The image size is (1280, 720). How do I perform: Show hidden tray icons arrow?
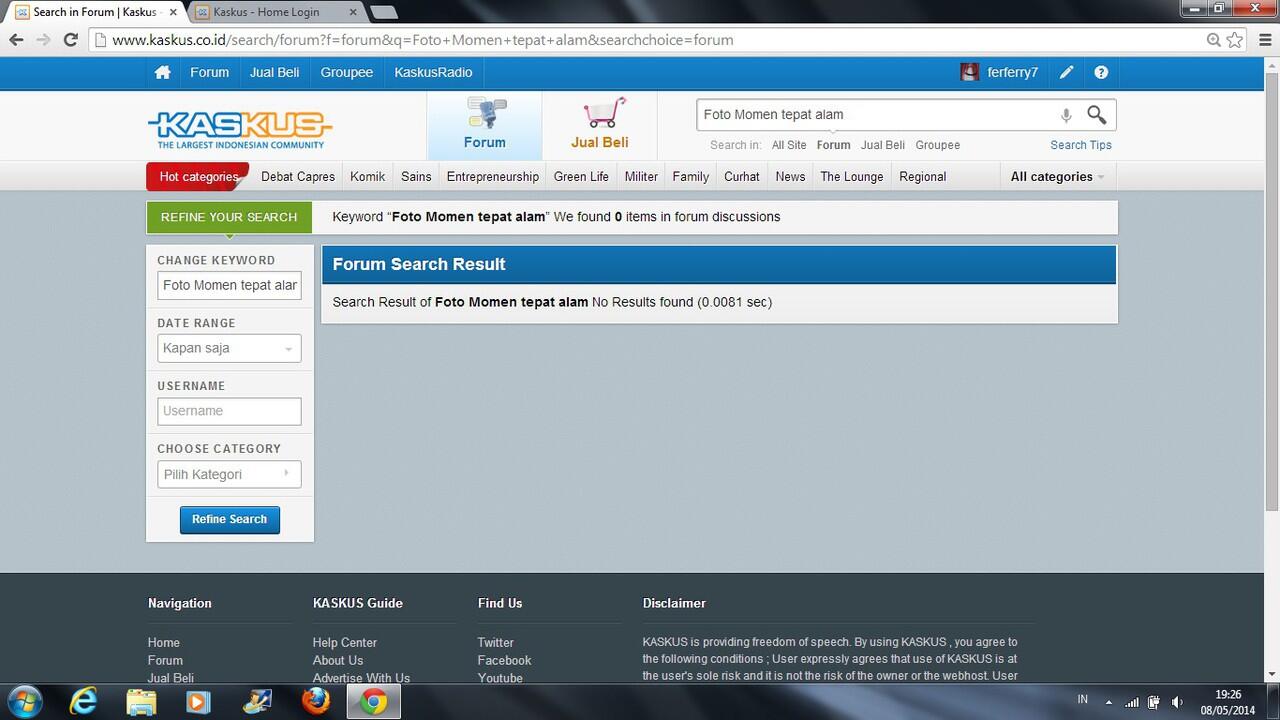click(1108, 702)
